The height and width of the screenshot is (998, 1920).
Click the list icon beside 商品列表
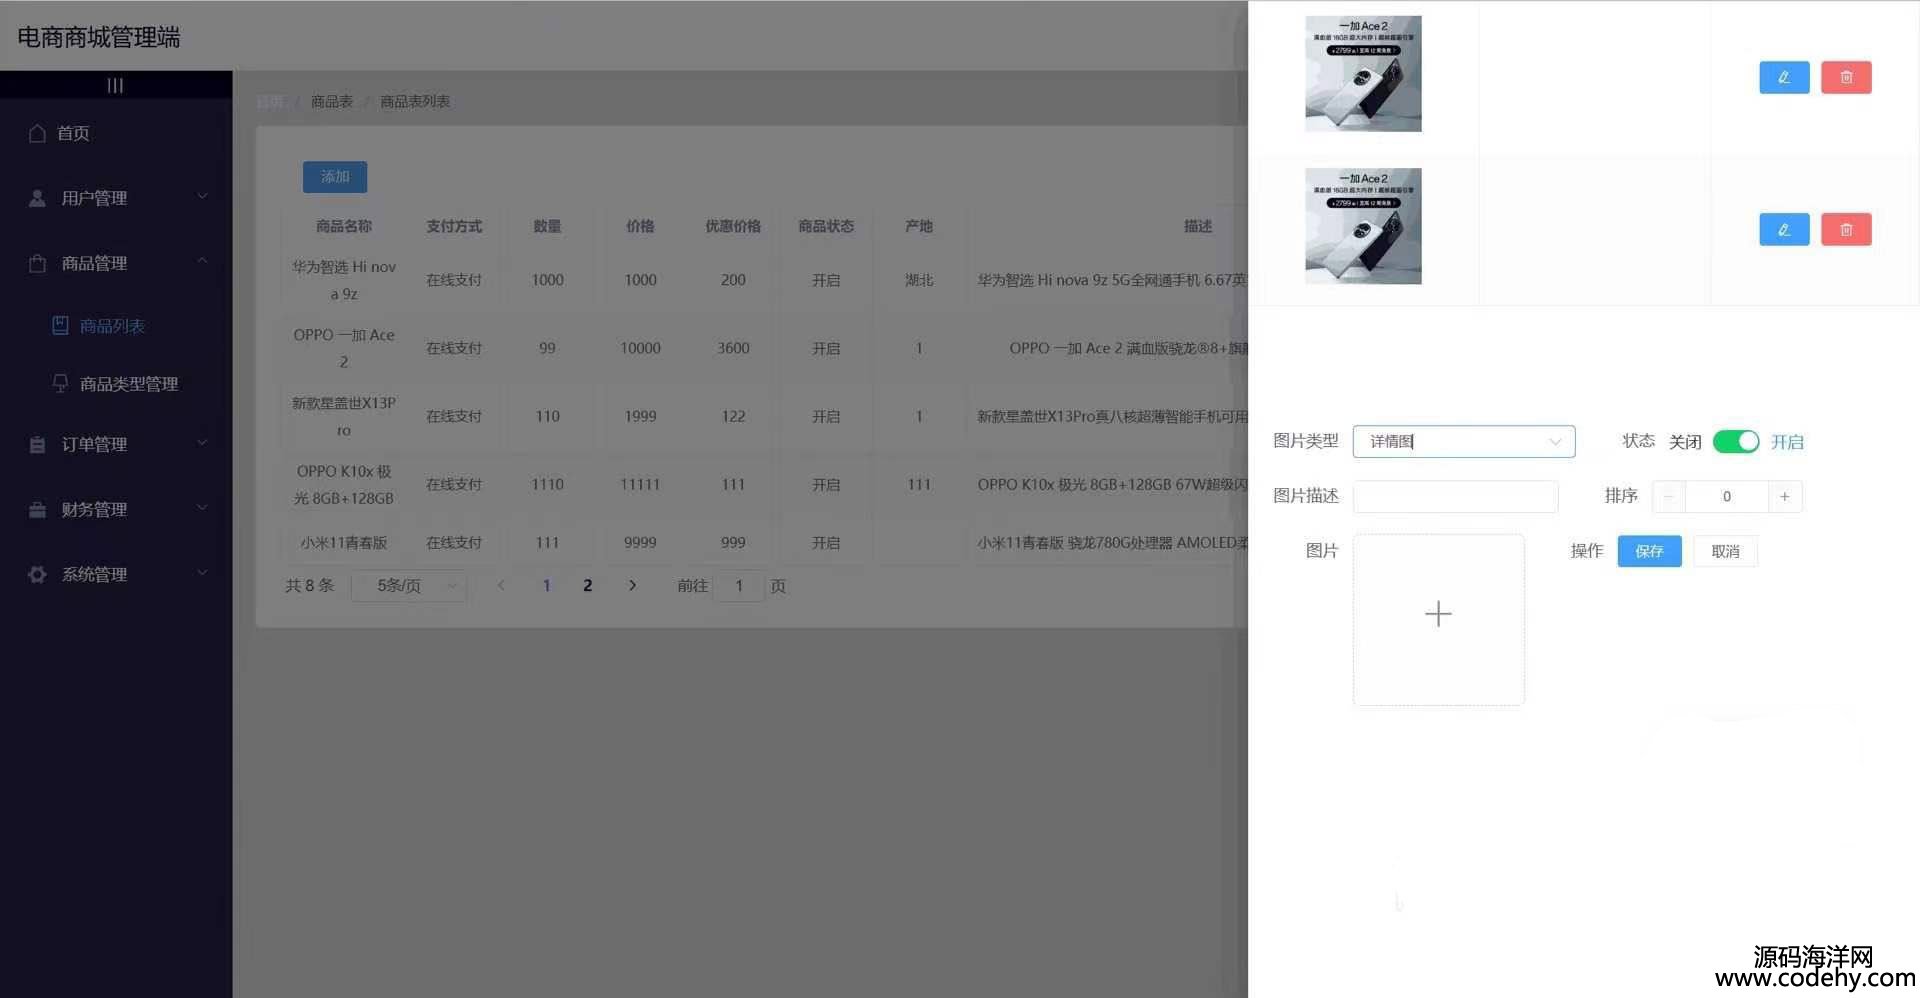click(60, 325)
